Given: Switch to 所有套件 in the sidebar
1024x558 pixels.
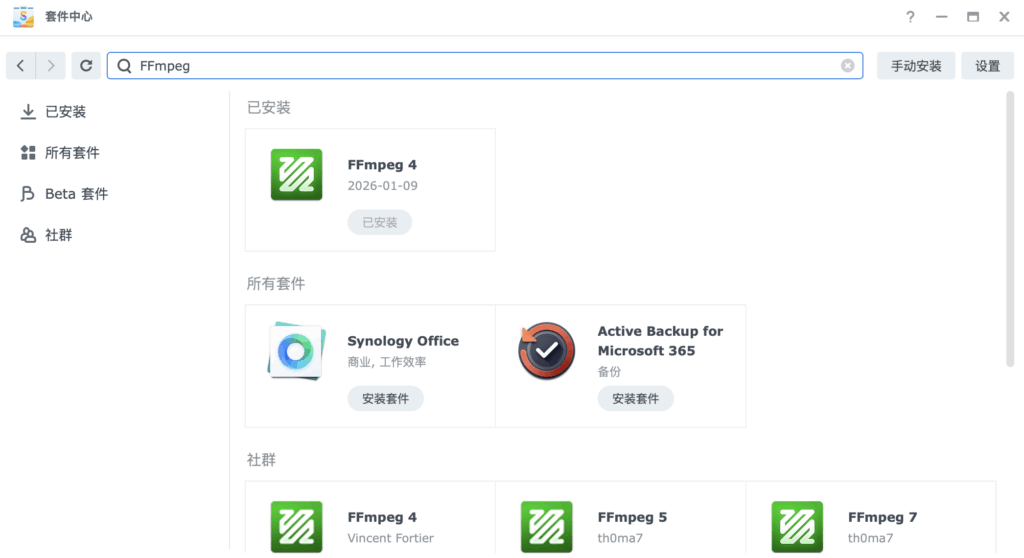Looking at the screenshot, I should pyautogui.click(x=71, y=153).
